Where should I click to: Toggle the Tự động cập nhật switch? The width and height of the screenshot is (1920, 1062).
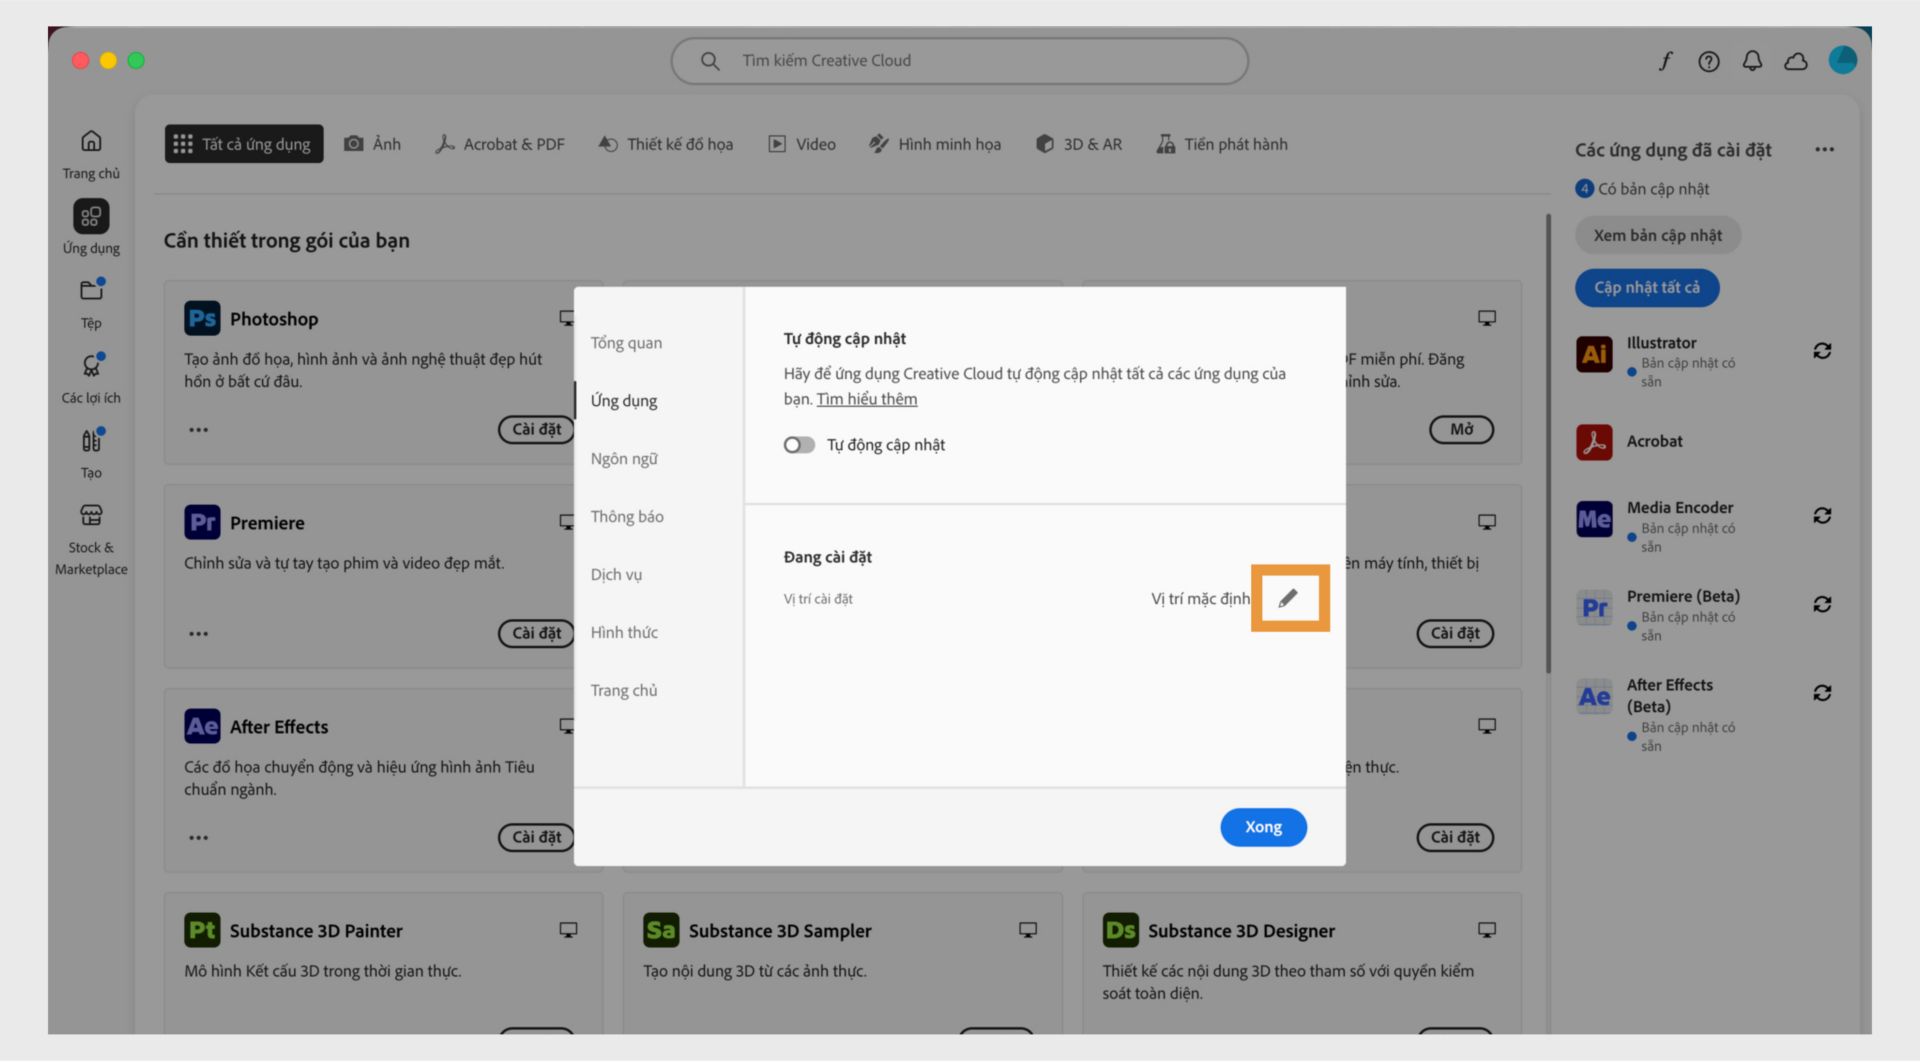[799, 445]
